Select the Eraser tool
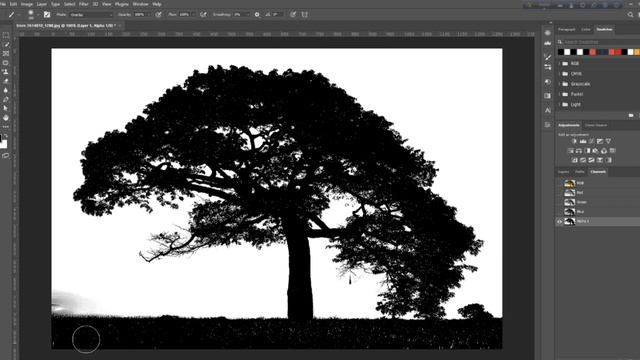This screenshot has height=360, width=640. point(6,81)
